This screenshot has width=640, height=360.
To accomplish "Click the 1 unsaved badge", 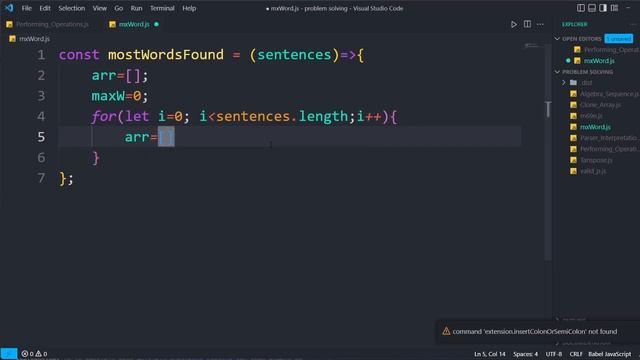I will 619,39.
